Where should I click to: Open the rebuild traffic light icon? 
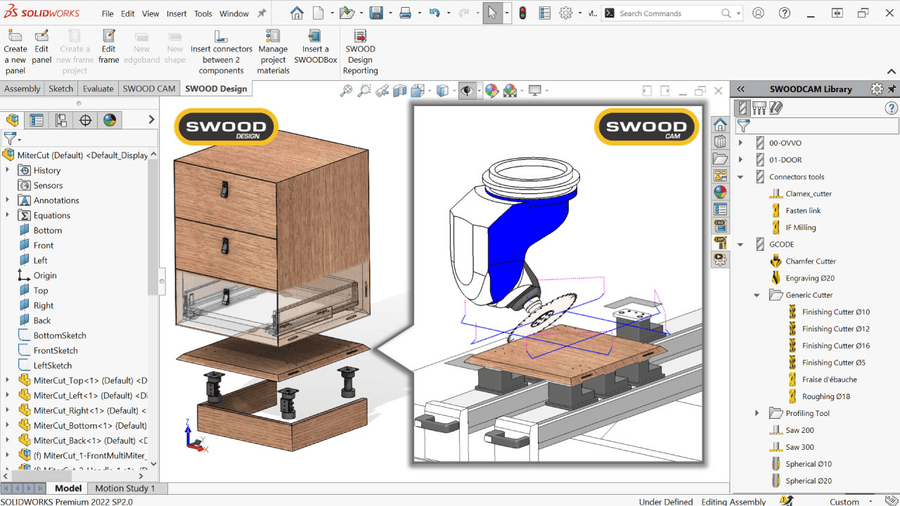coord(521,13)
